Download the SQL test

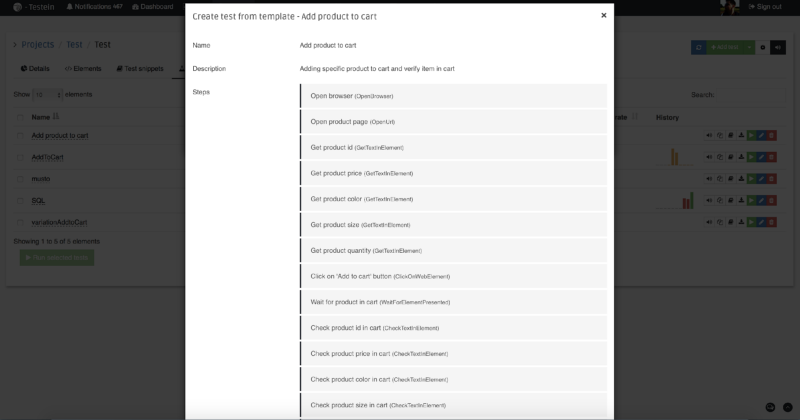(x=741, y=201)
